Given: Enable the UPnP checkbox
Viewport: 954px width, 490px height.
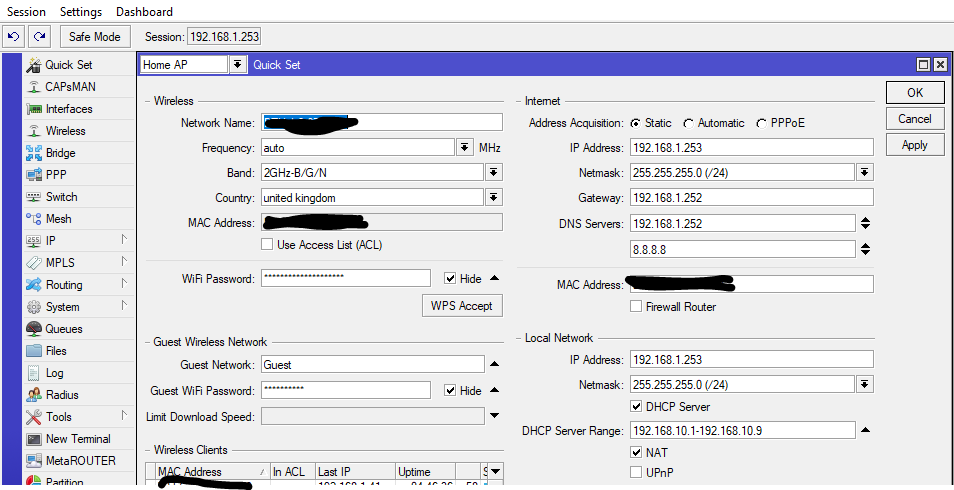Looking at the screenshot, I should 636,472.
